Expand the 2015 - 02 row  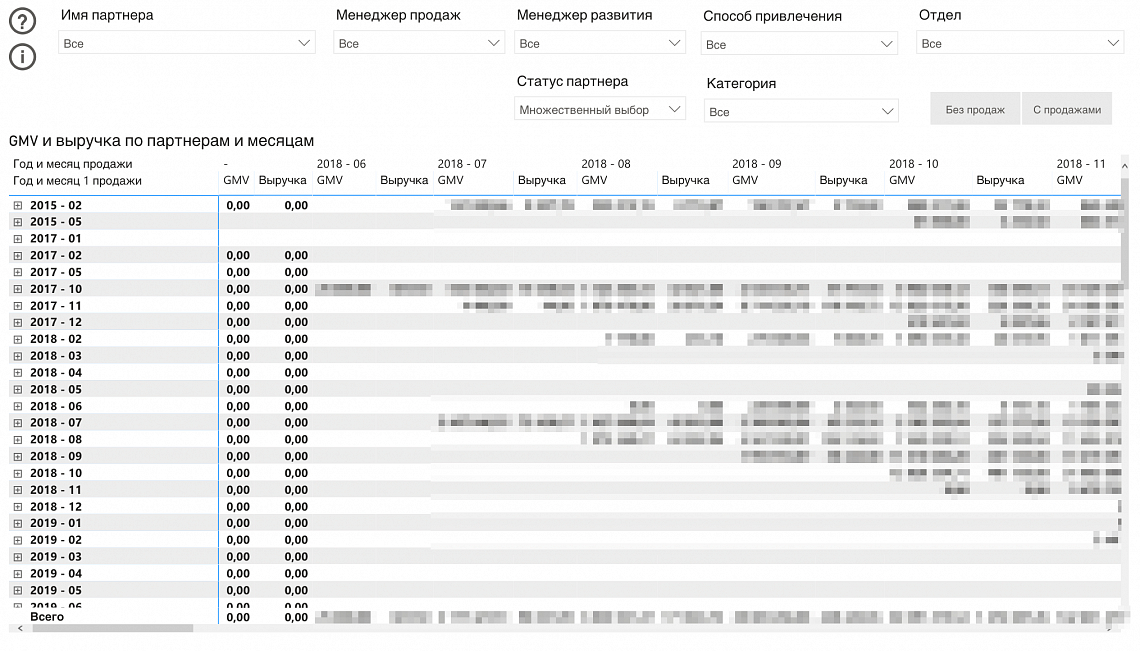click(x=17, y=205)
